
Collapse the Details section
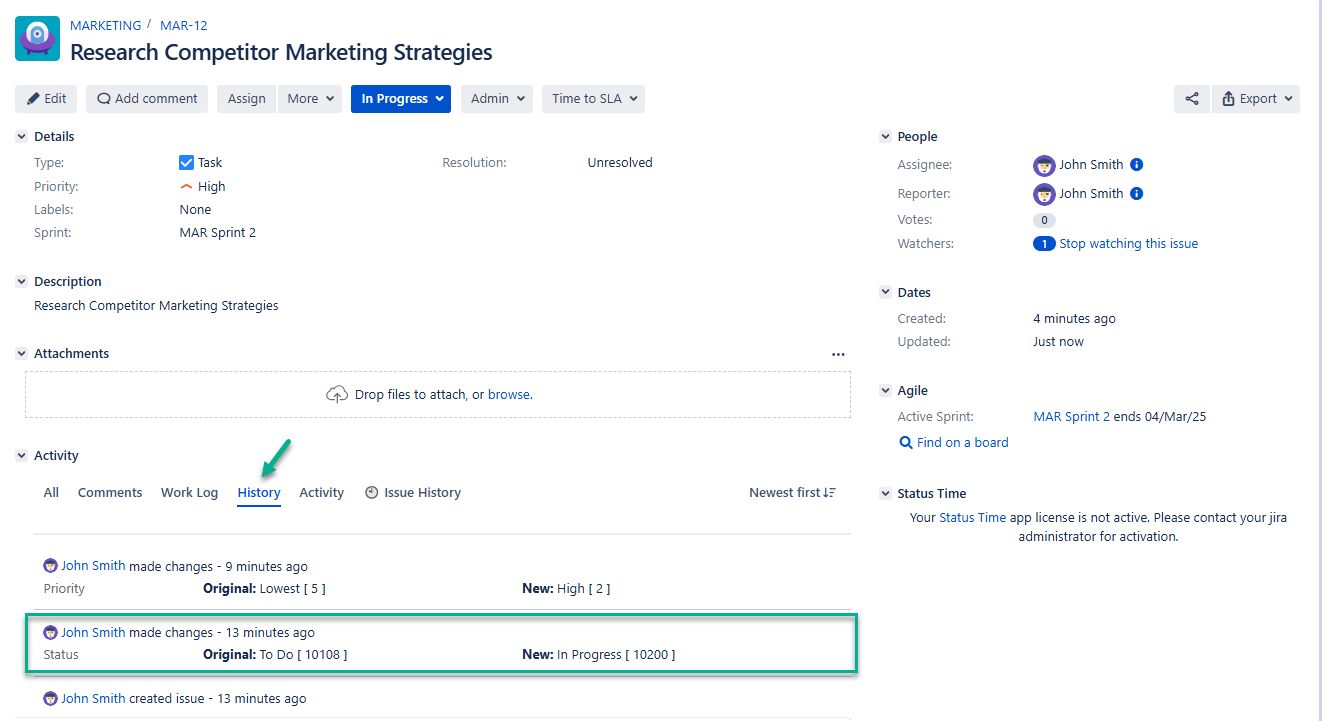pyautogui.click(x=21, y=136)
